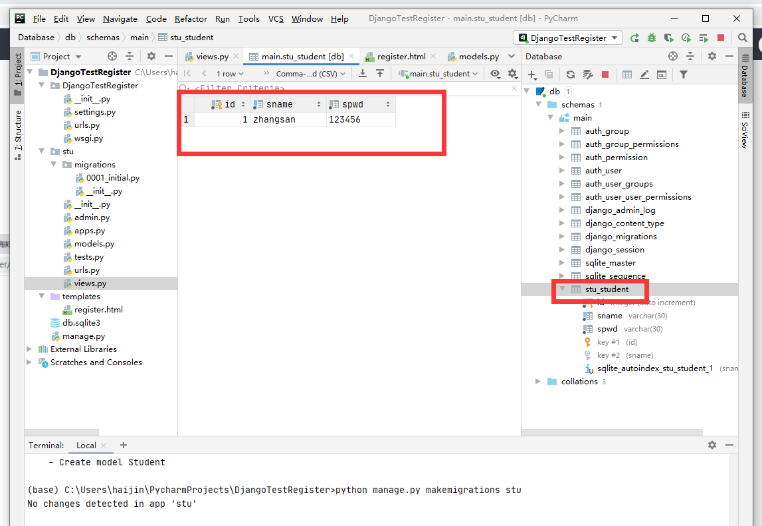The image size is (762, 526).
Task: Click the add data source plus icon
Action: pos(532,74)
